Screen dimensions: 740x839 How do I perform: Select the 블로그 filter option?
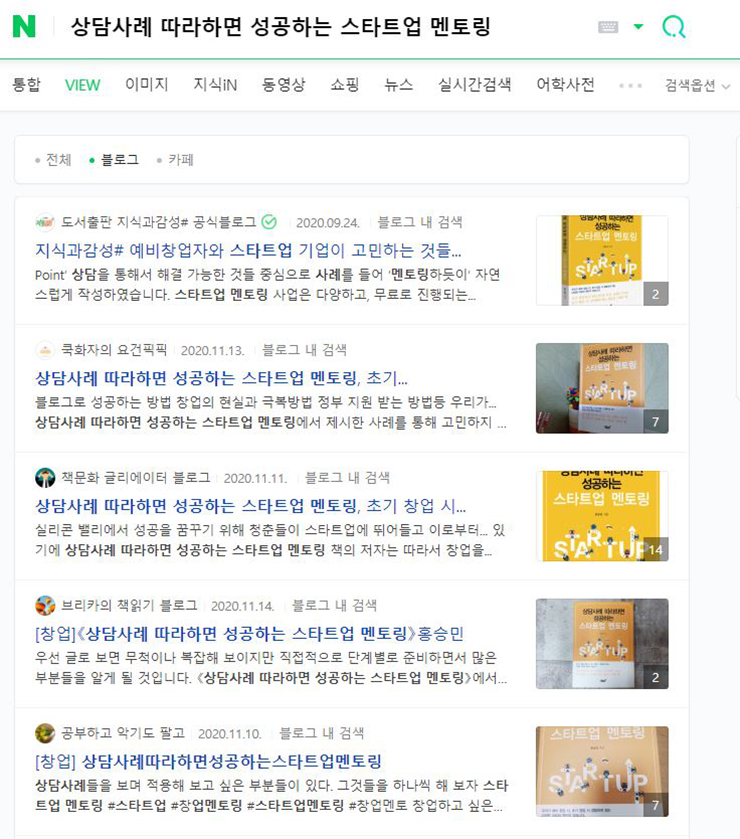[x=115, y=159]
